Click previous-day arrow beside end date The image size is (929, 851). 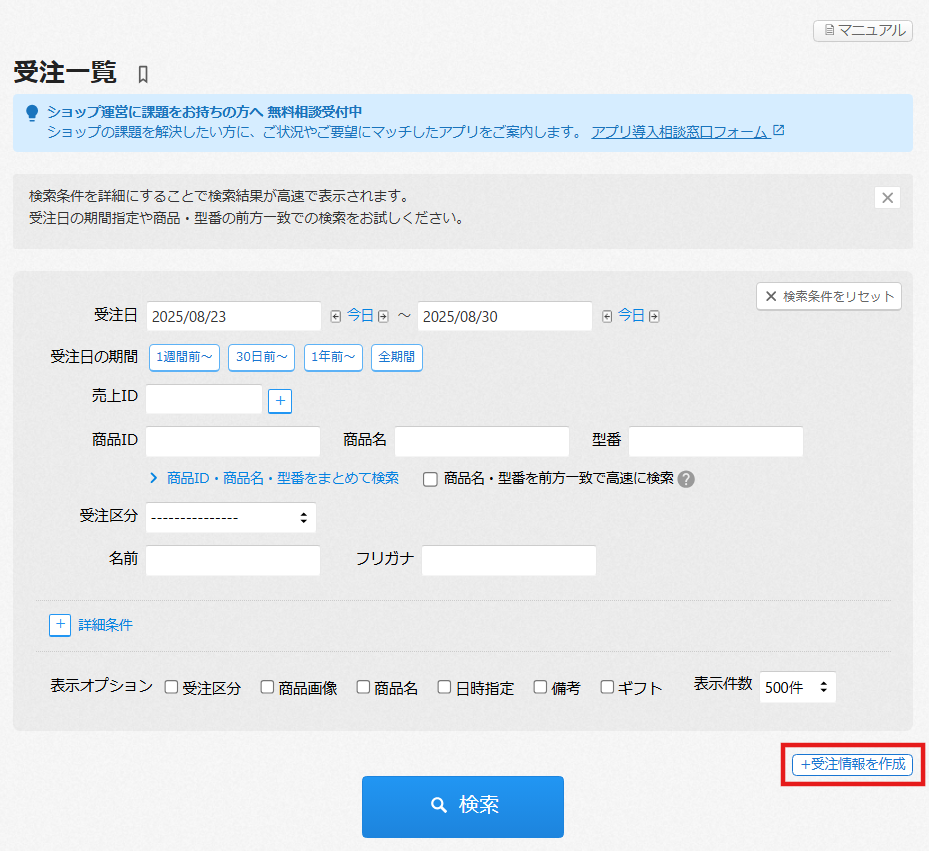click(x=607, y=316)
